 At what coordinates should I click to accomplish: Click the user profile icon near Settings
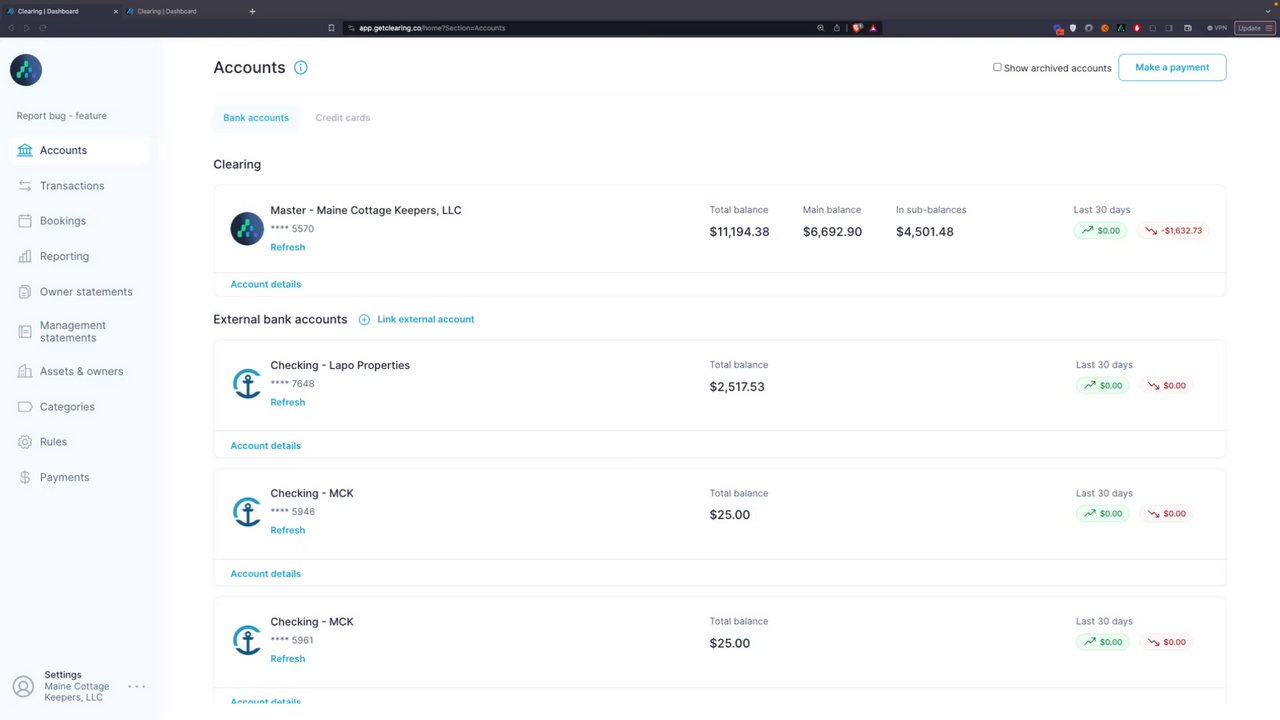23,687
